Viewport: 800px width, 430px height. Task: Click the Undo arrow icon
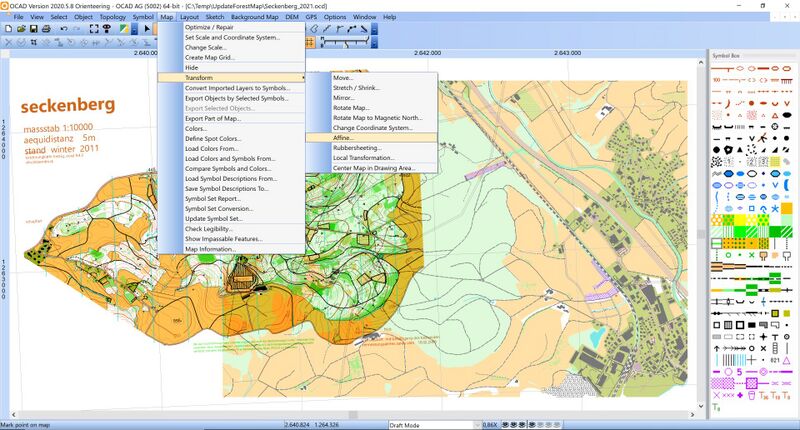coord(64,29)
